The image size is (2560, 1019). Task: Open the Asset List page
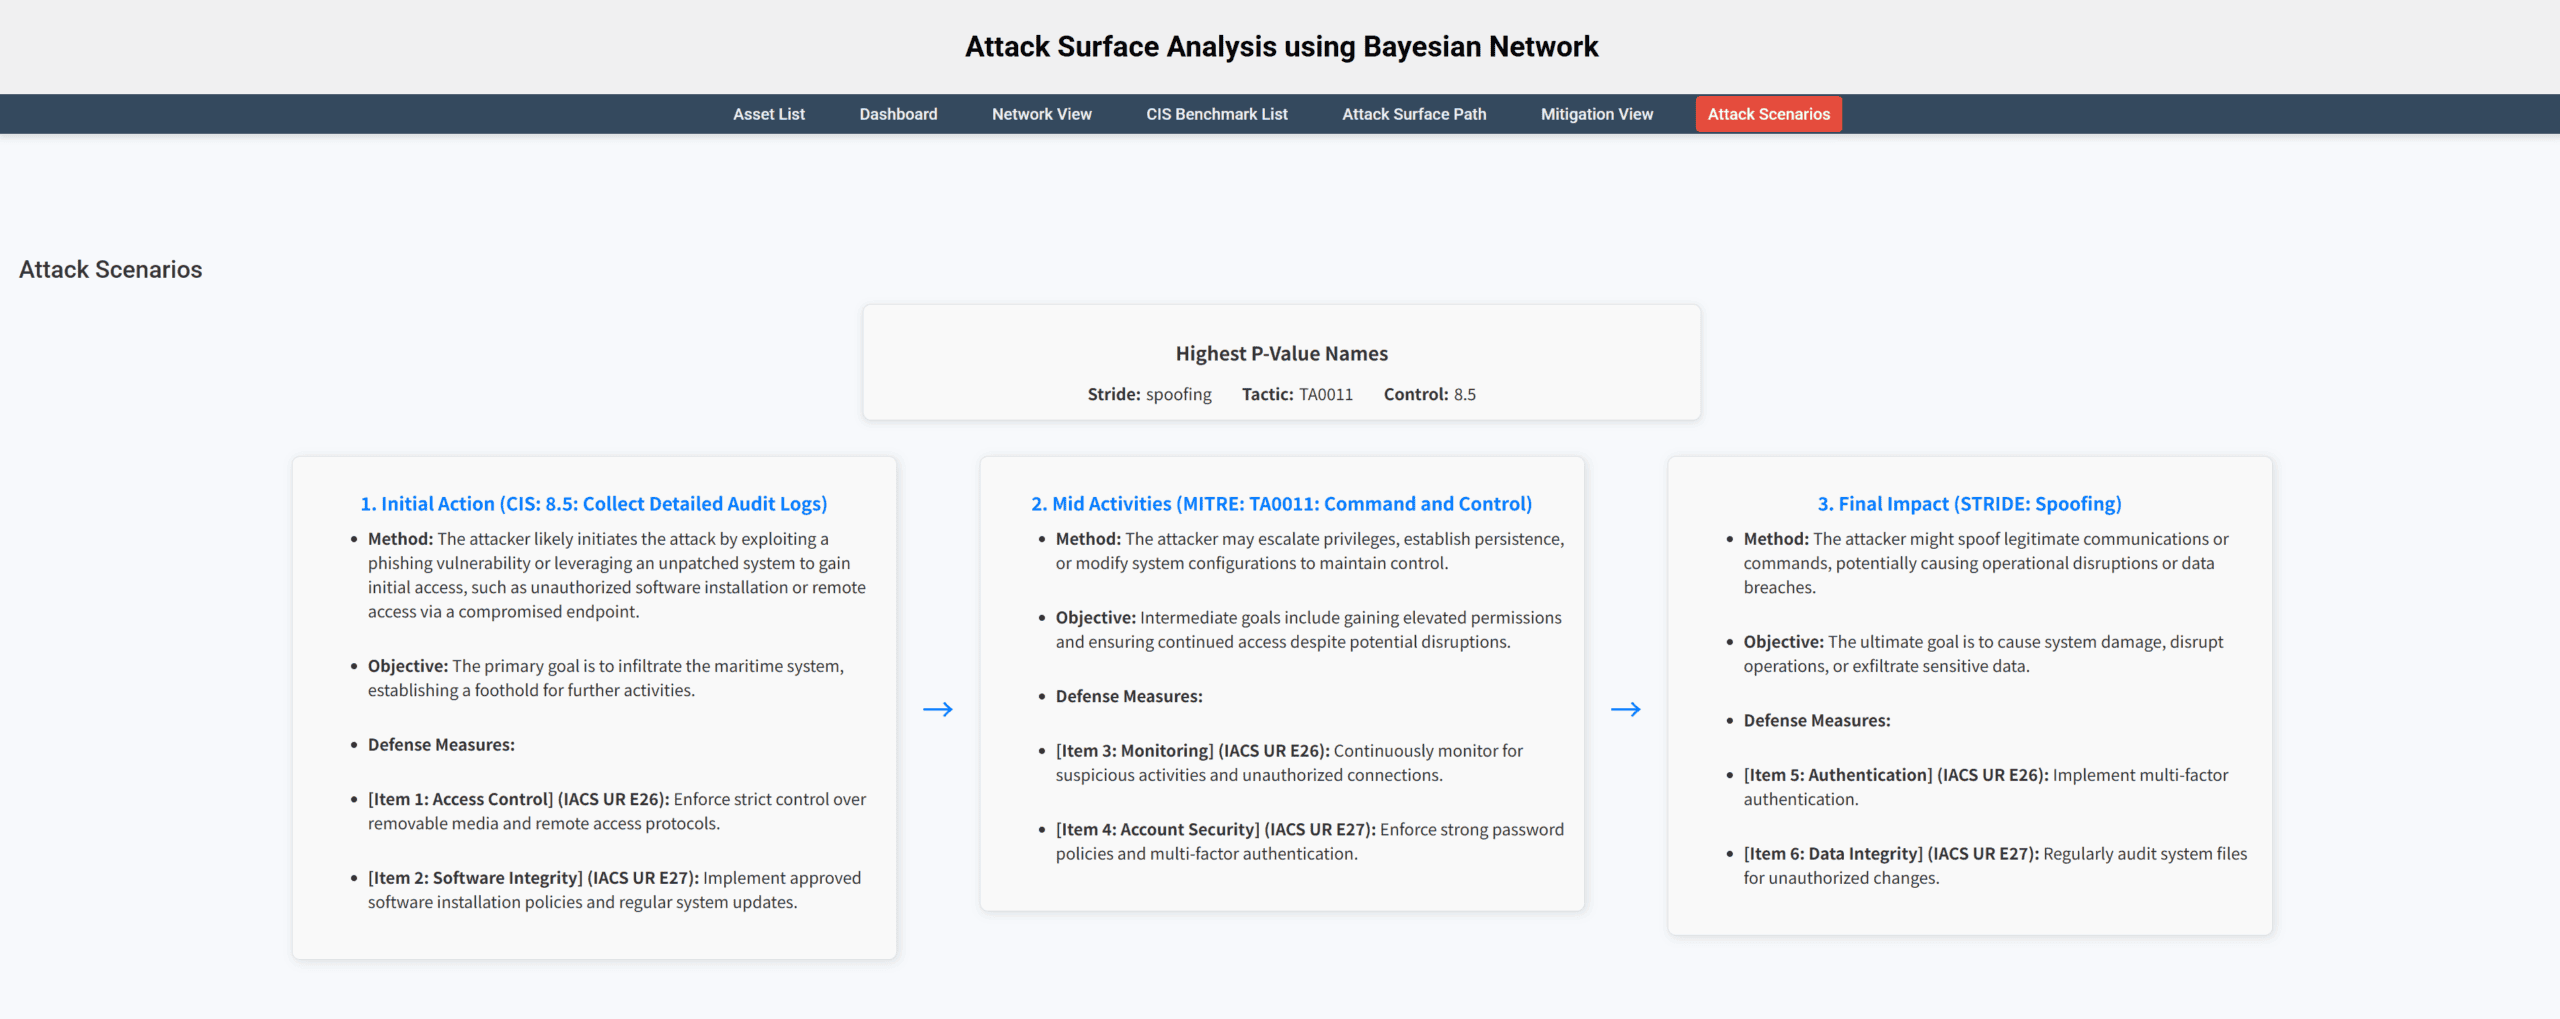tap(768, 113)
